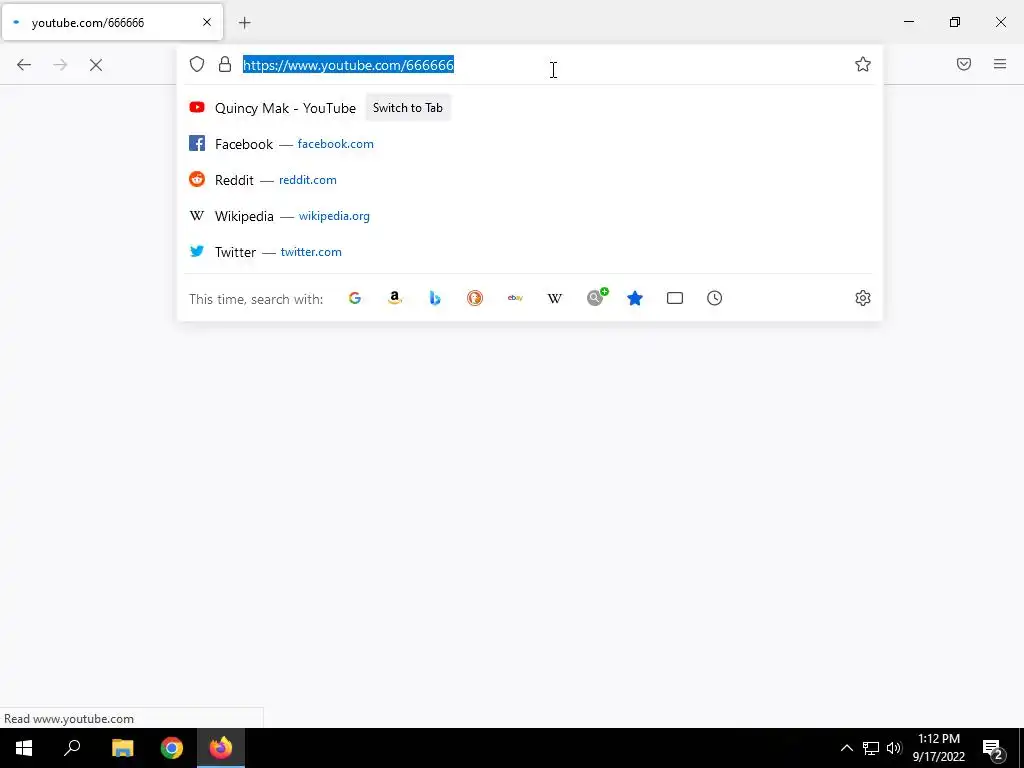Viewport: 1024px width, 768px height.
Task: Search with Bing this time
Action: tap(435, 298)
